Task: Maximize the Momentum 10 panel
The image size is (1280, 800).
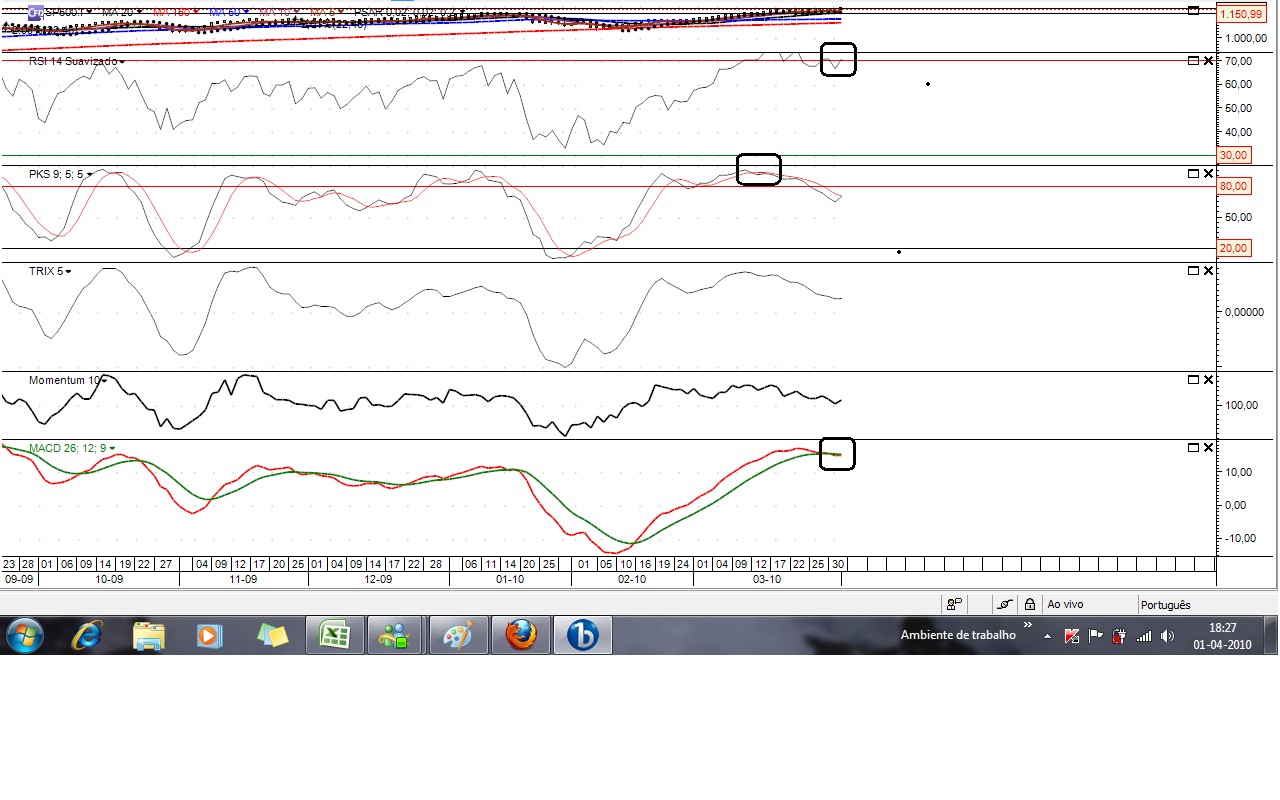Action: [x=1193, y=380]
